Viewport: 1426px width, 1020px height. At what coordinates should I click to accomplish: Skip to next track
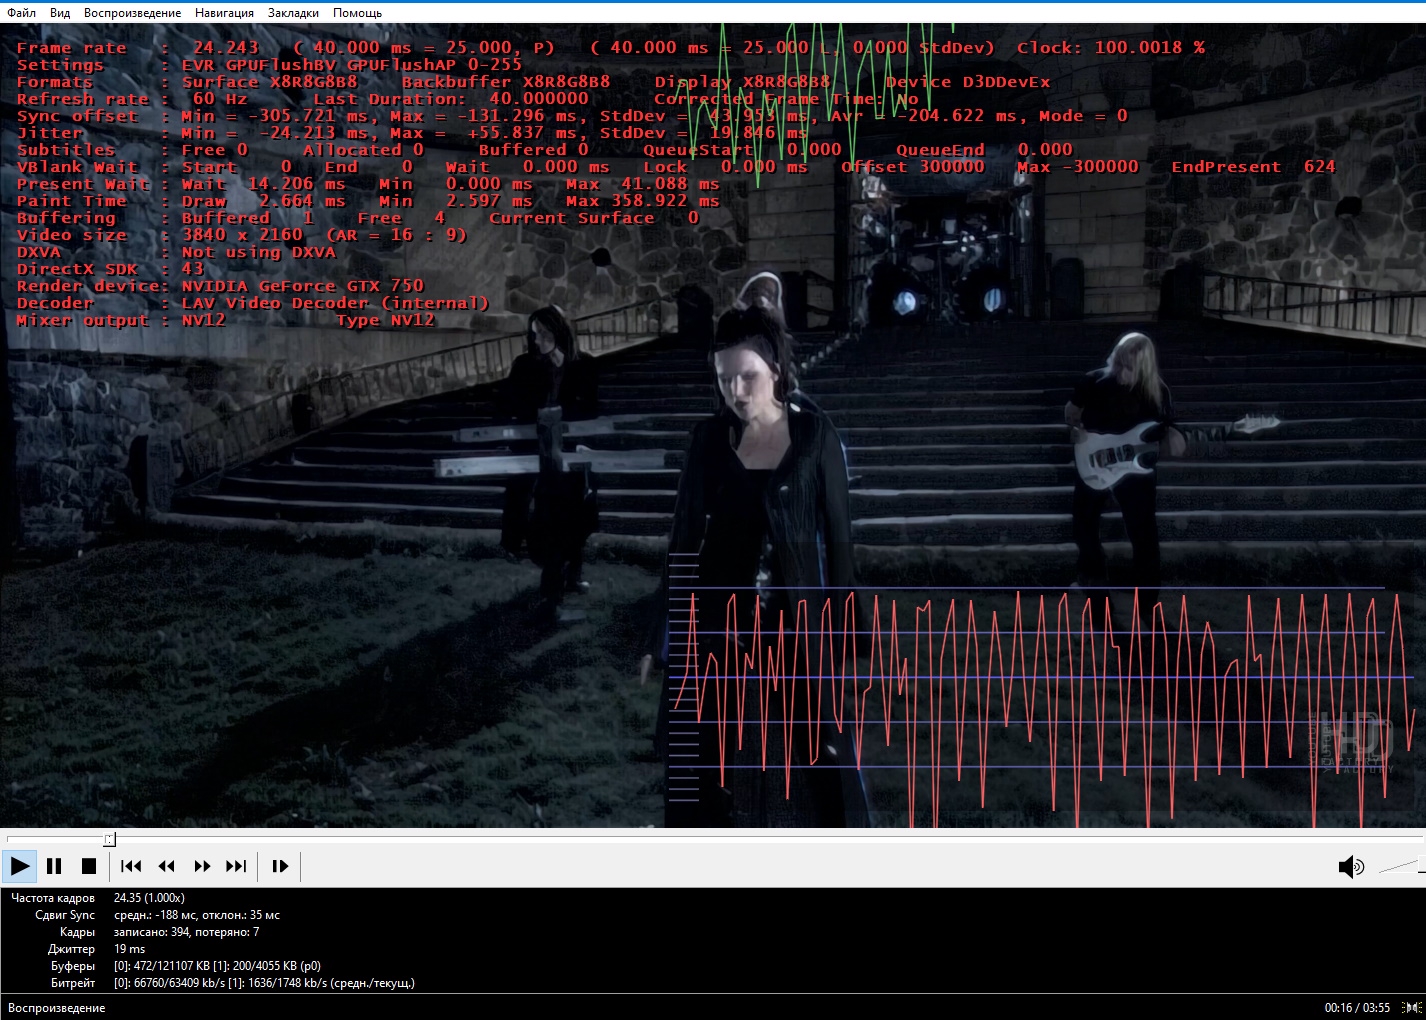pyautogui.click(x=237, y=866)
